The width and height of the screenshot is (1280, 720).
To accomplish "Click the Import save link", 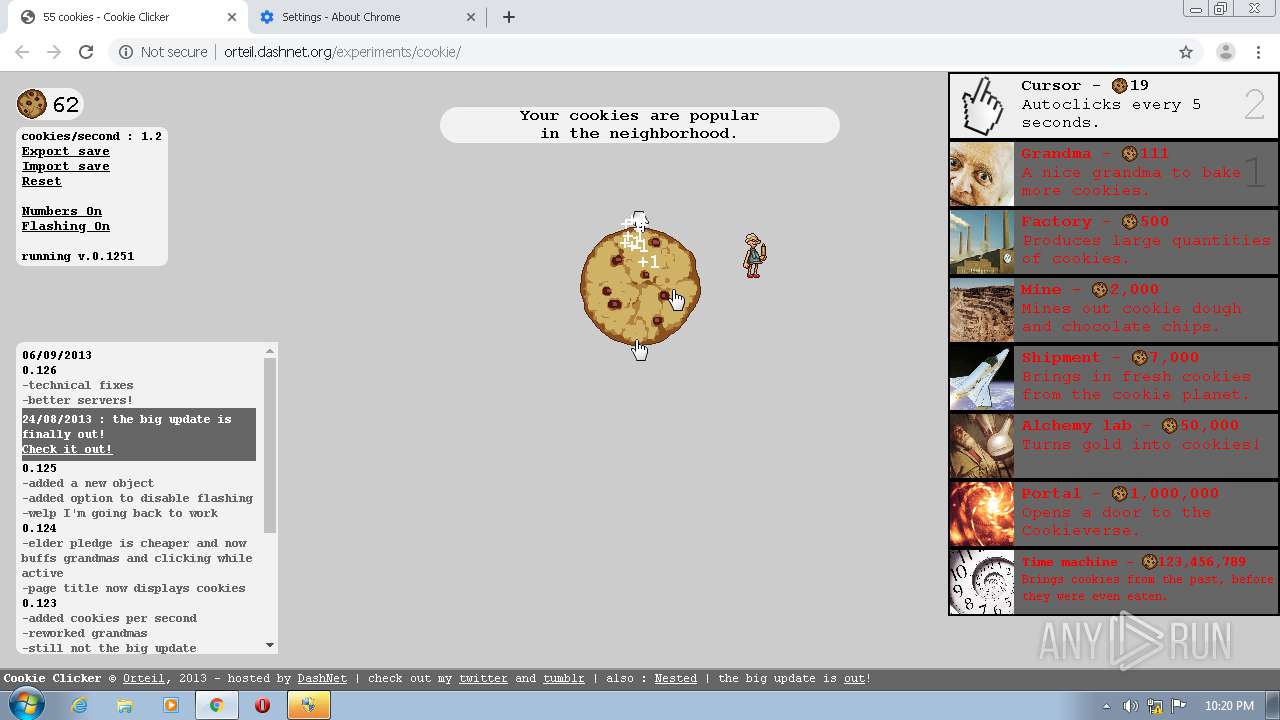I will click(66, 166).
